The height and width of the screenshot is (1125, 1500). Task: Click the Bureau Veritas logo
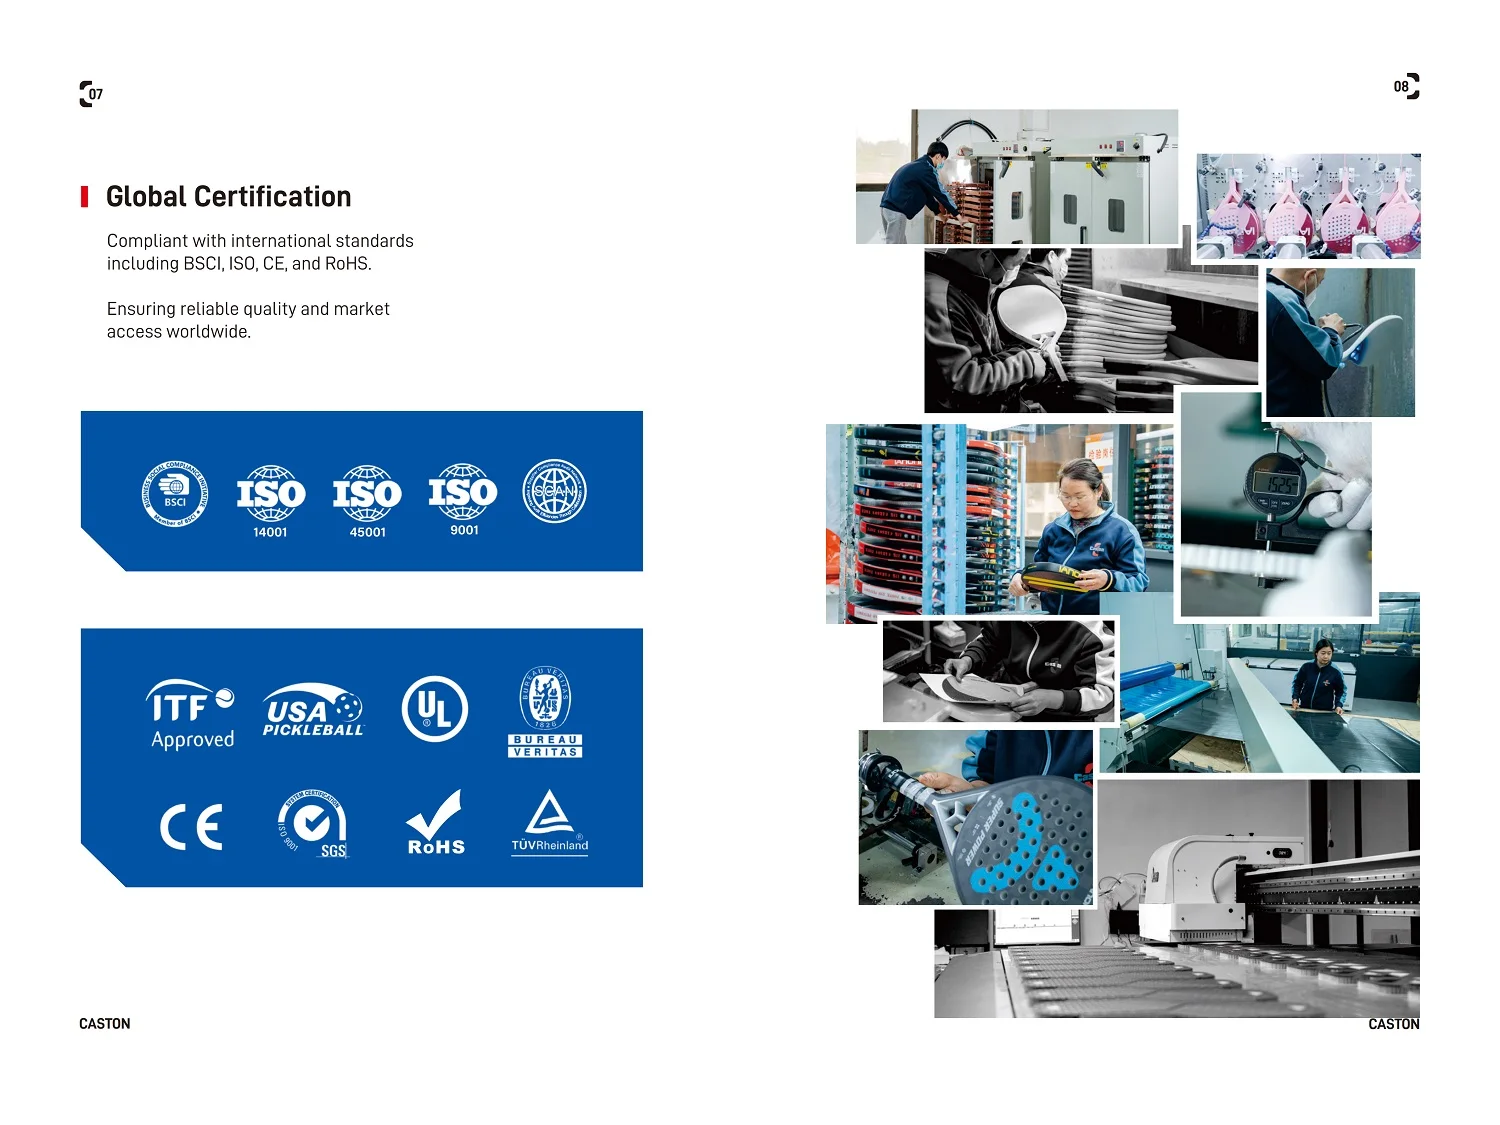(545, 712)
